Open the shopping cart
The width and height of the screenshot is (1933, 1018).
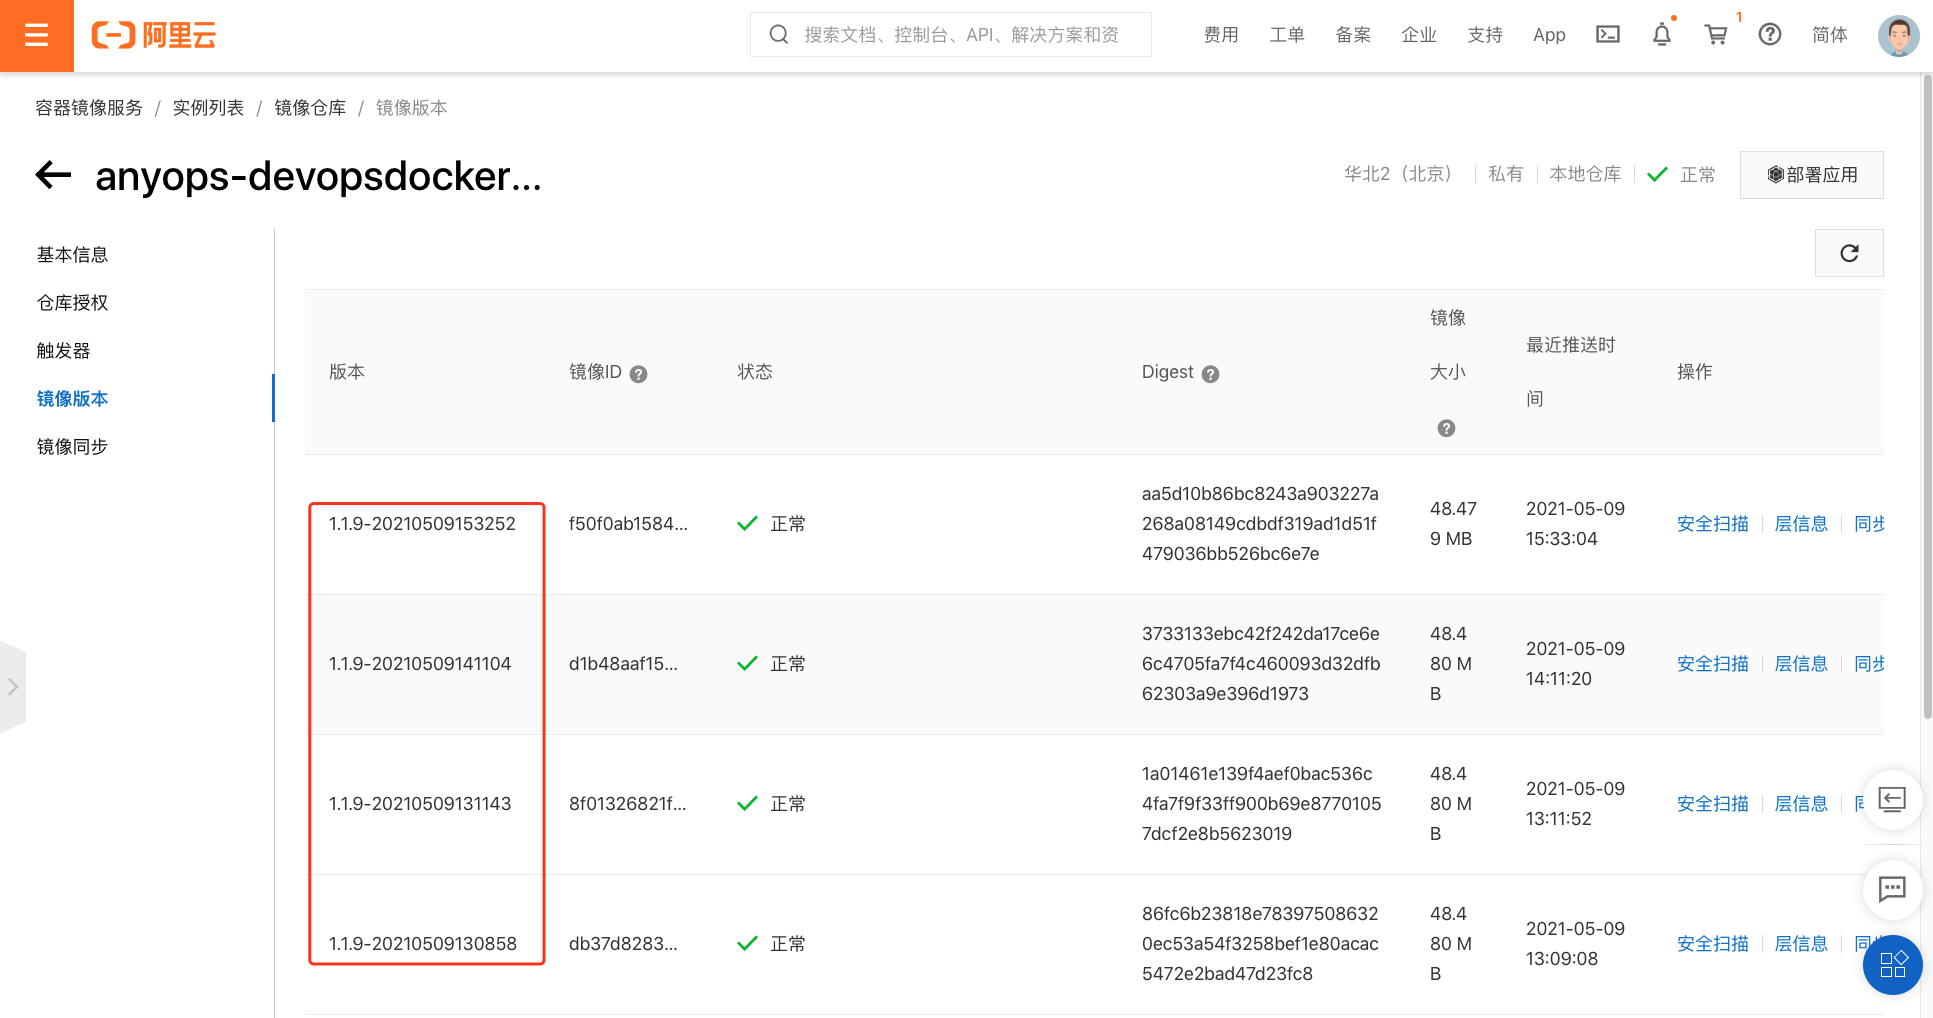1716,35
